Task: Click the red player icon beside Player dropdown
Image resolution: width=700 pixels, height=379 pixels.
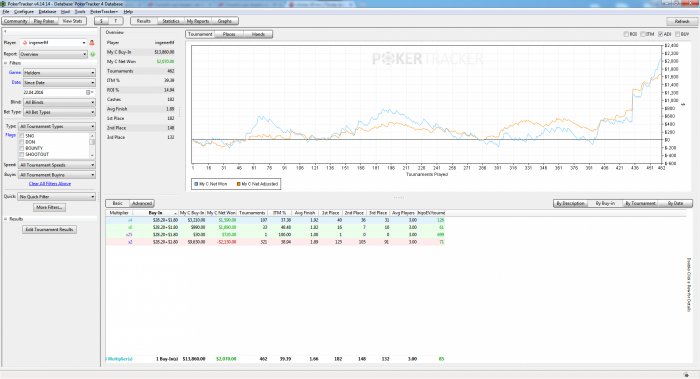Action: (92, 42)
